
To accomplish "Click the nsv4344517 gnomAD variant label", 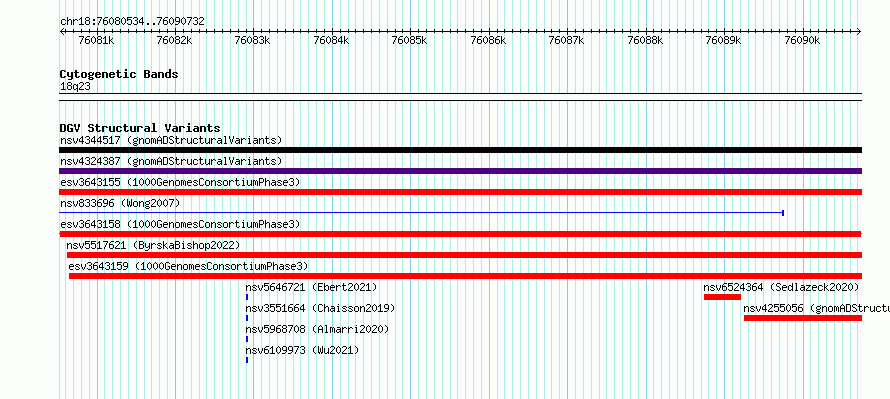I will 171,140.
